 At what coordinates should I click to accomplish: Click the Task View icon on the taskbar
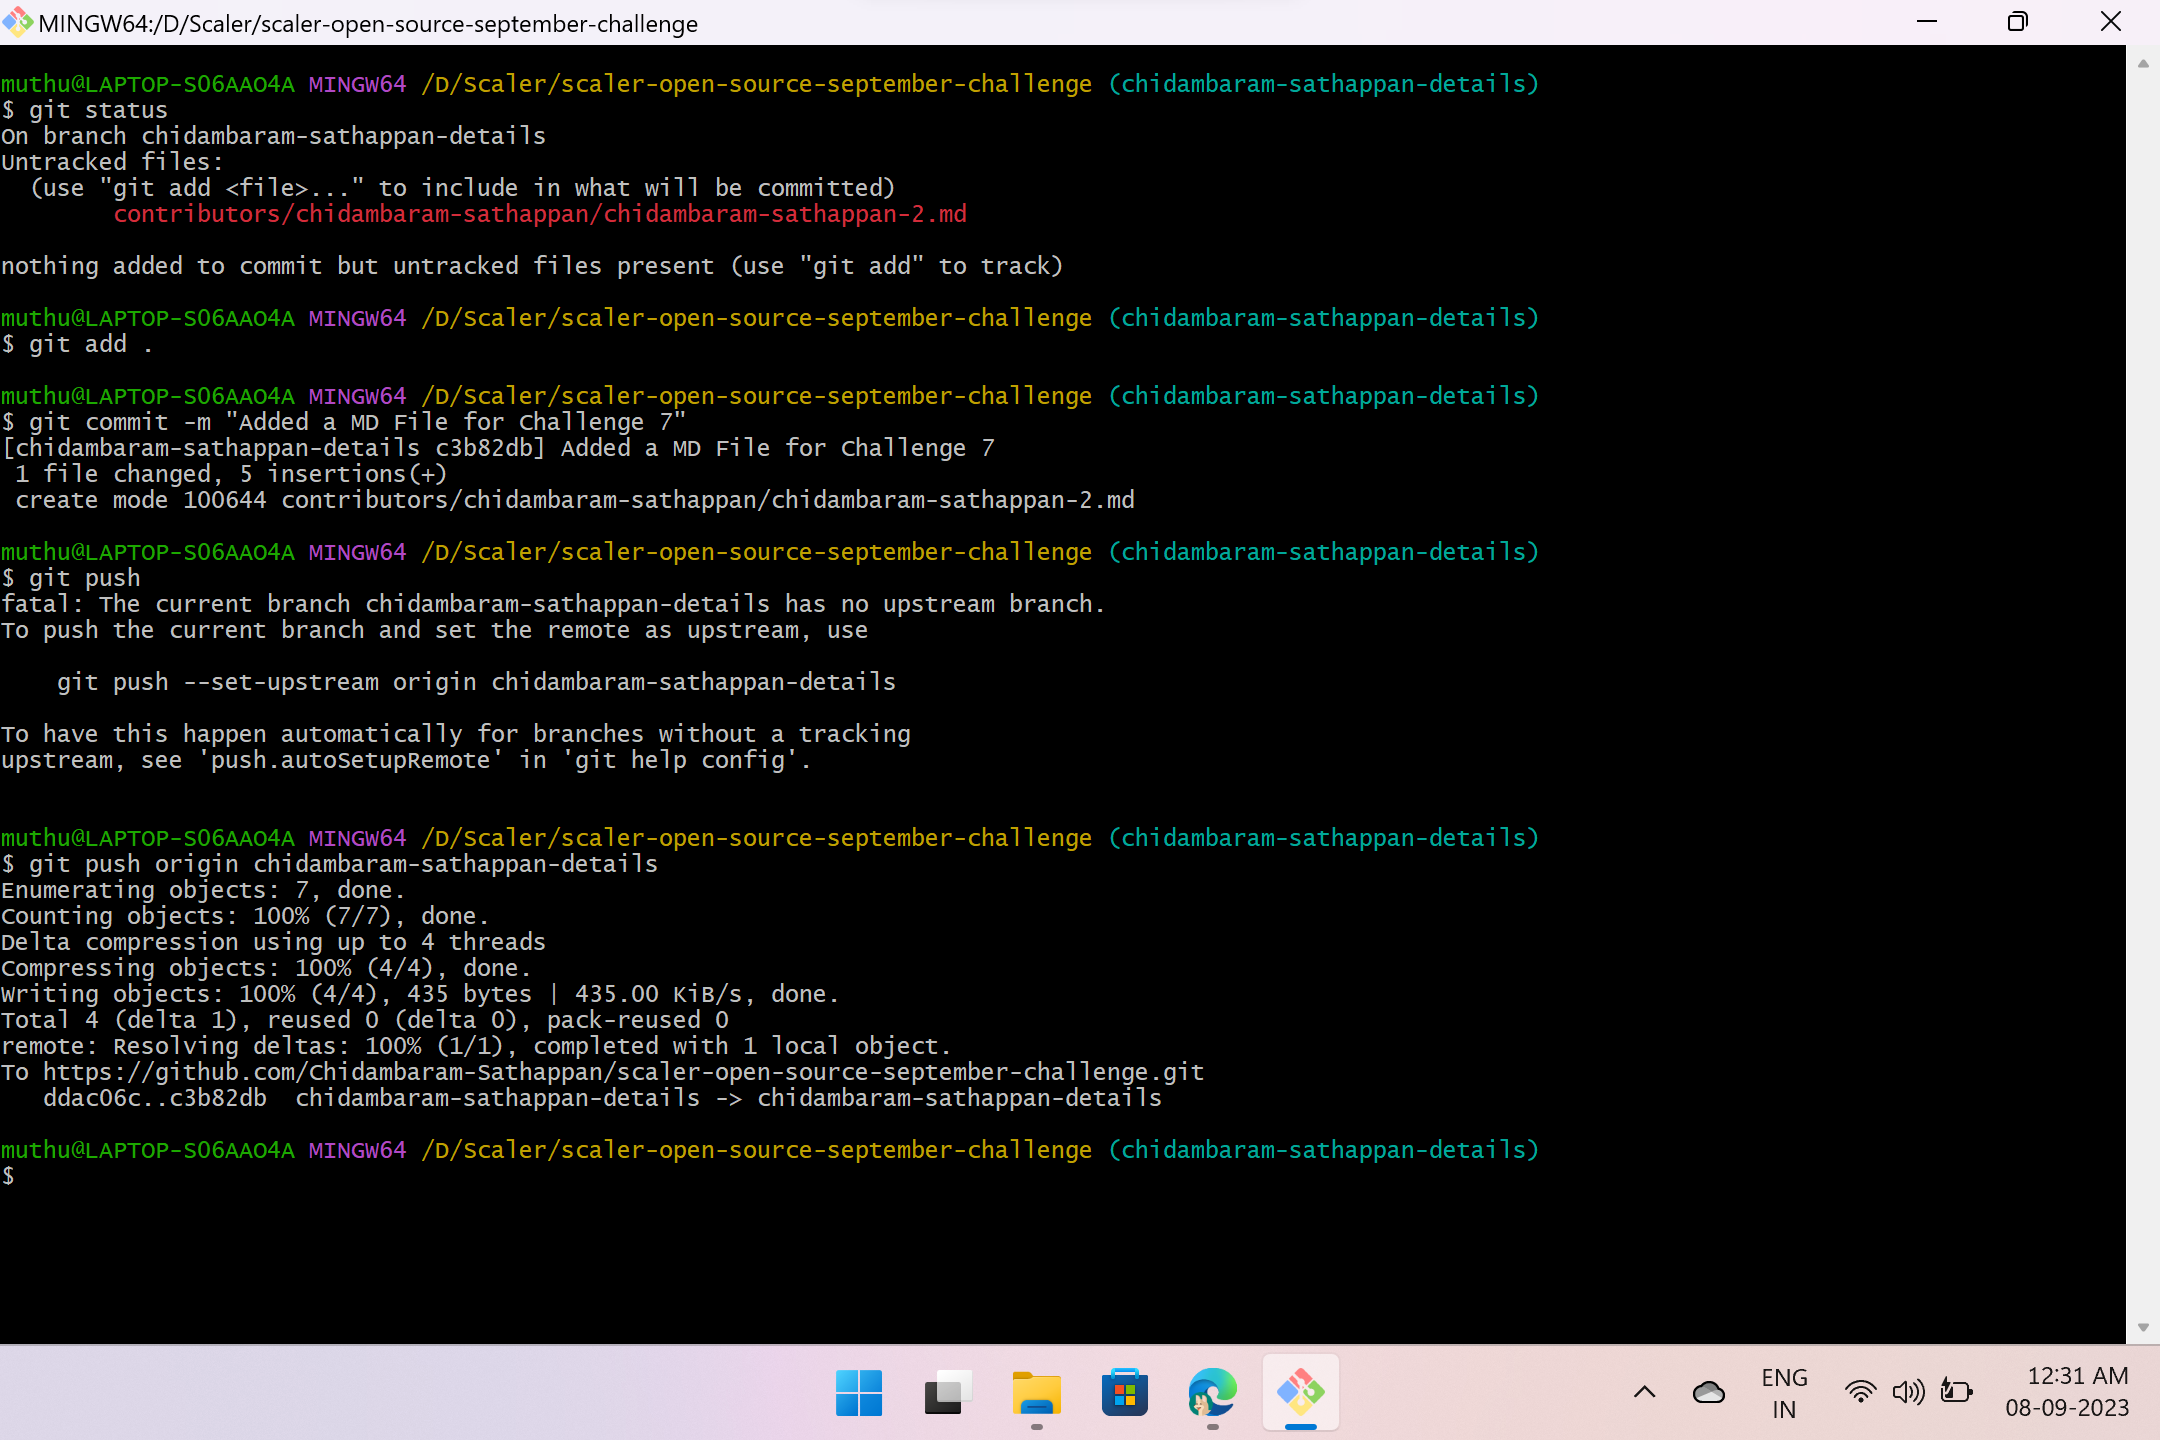(946, 1391)
